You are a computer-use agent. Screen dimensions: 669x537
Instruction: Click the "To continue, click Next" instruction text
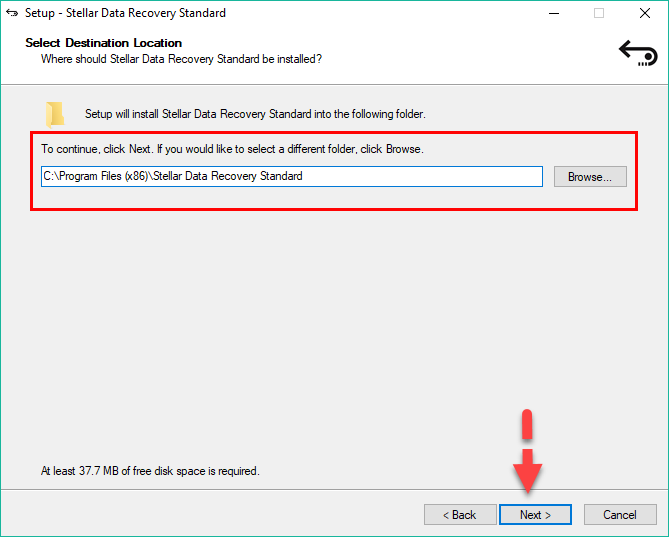[232, 149]
